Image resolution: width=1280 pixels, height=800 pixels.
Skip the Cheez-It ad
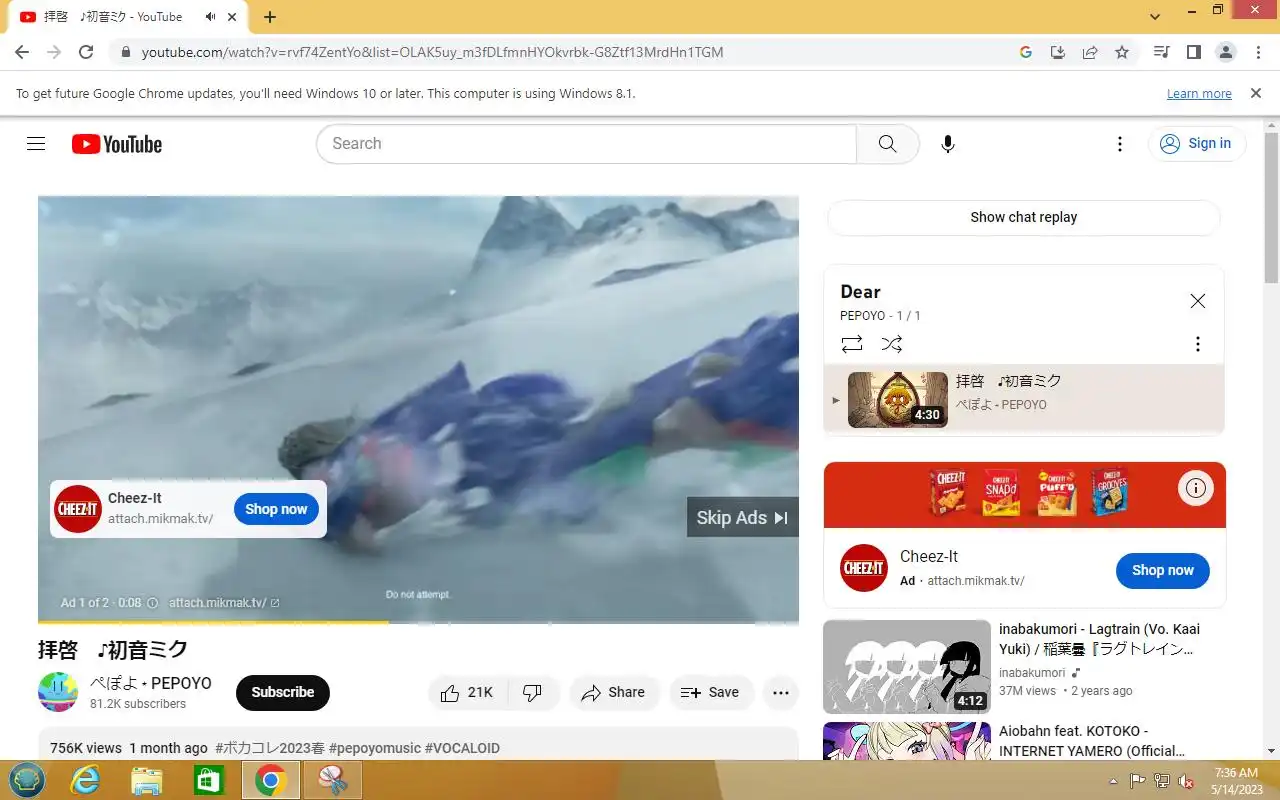(742, 517)
